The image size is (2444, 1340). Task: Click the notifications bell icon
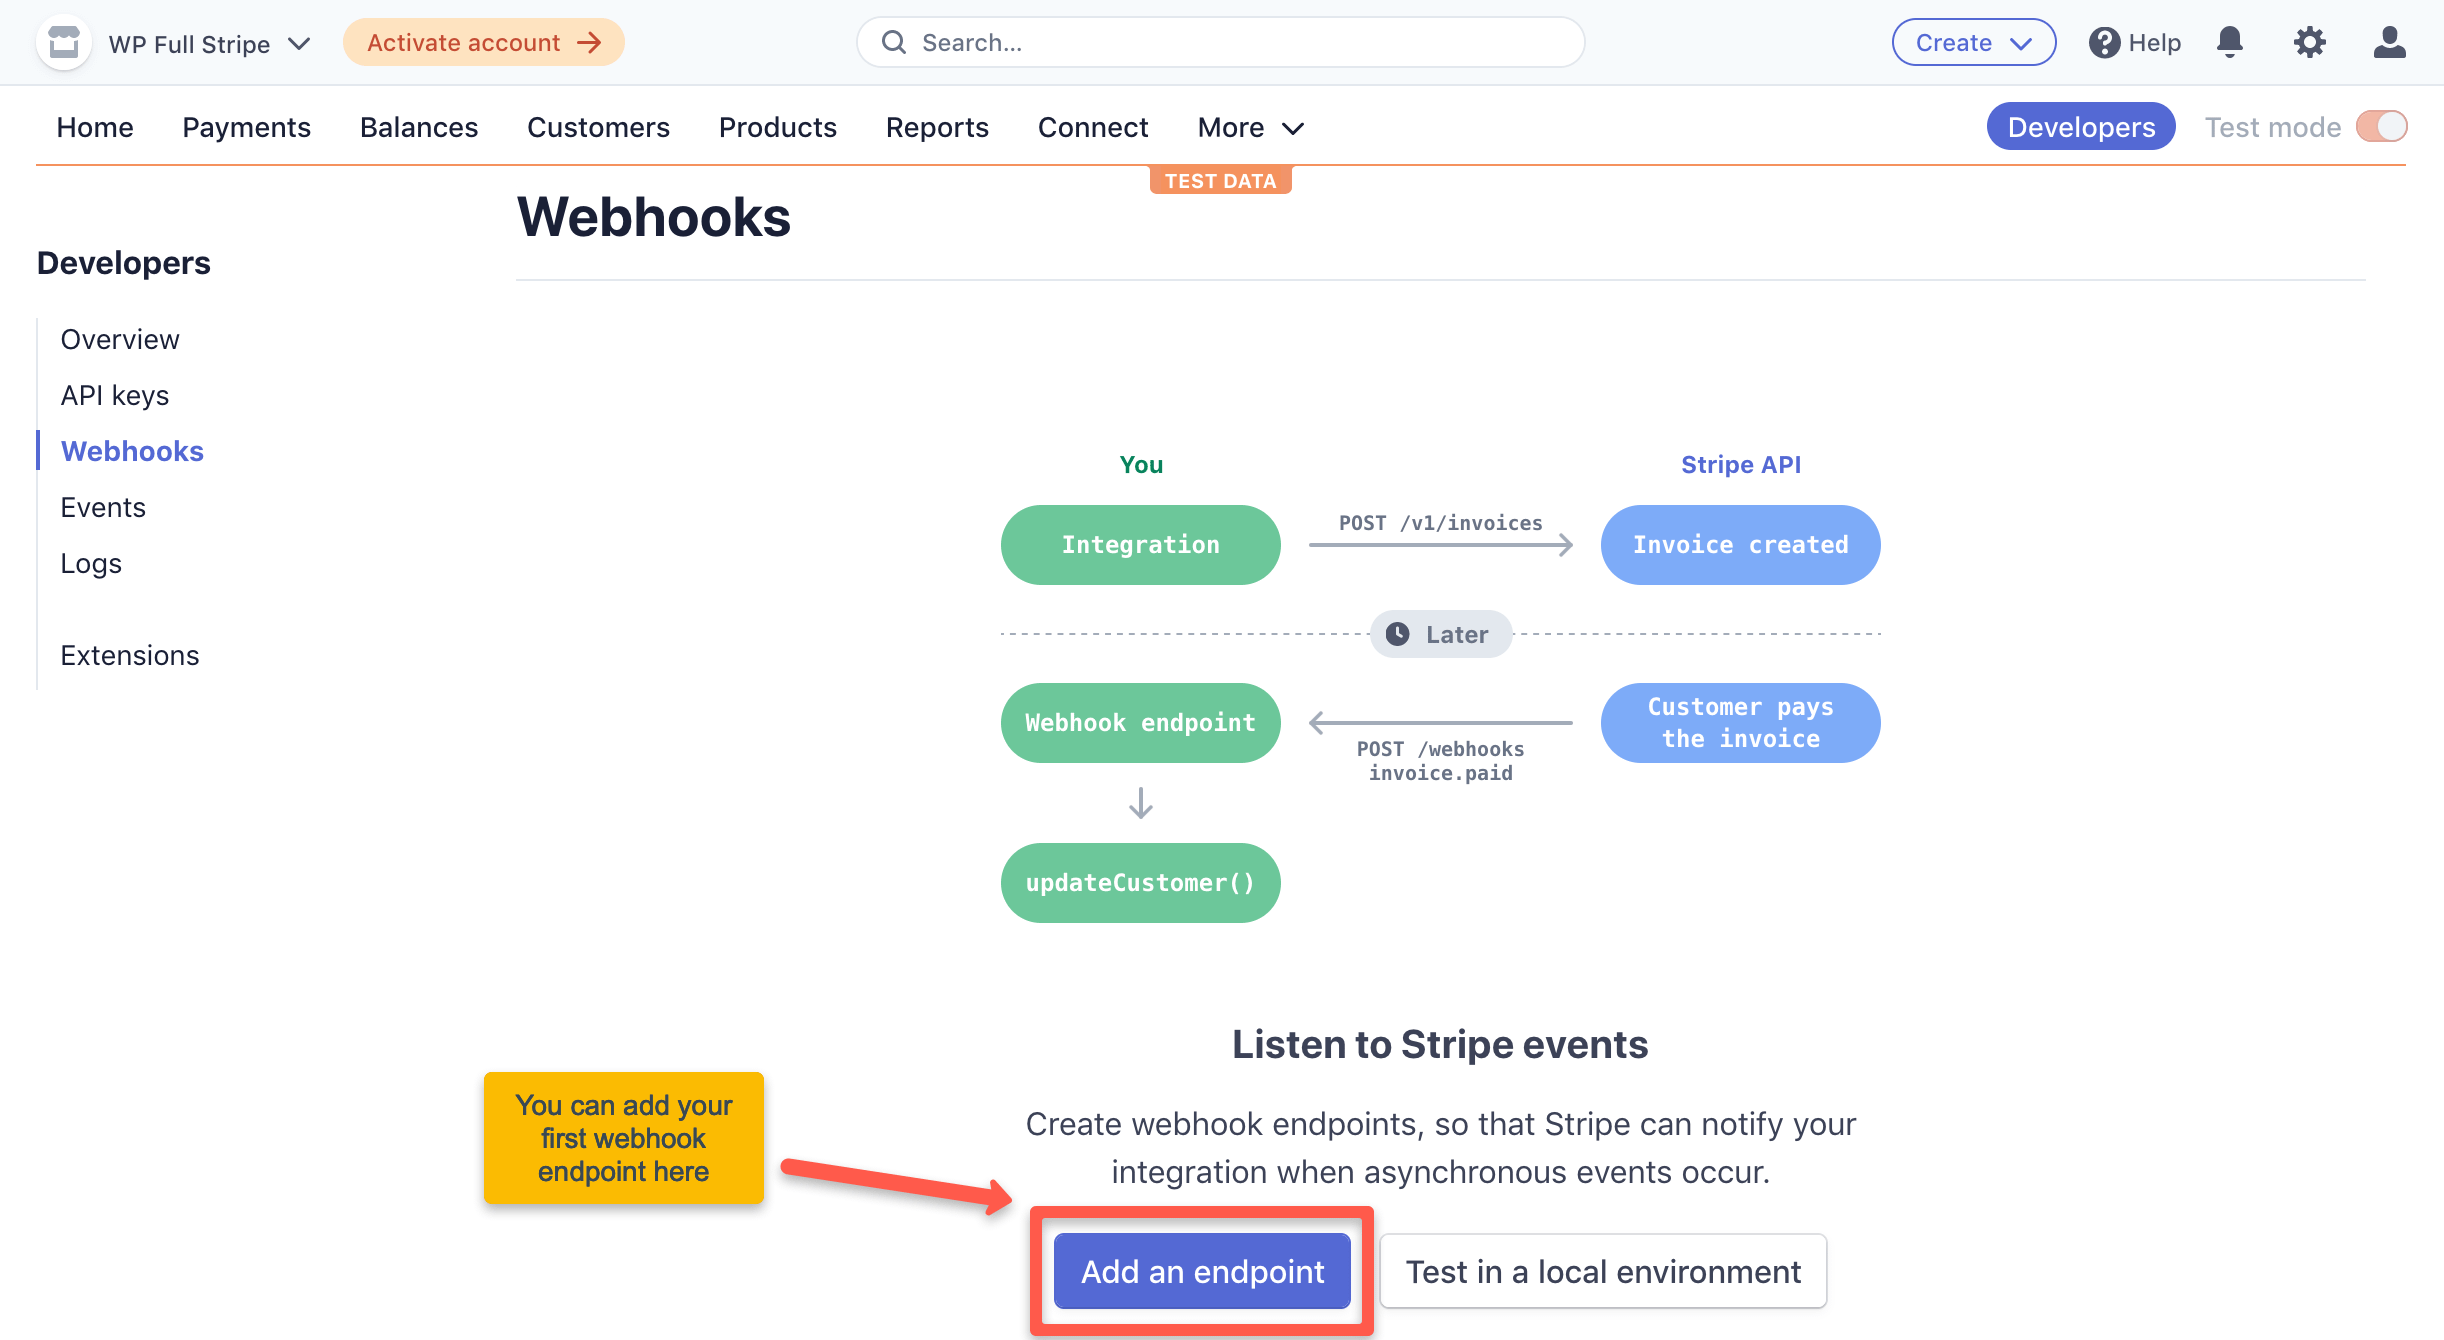pyautogui.click(x=2230, y=42)
